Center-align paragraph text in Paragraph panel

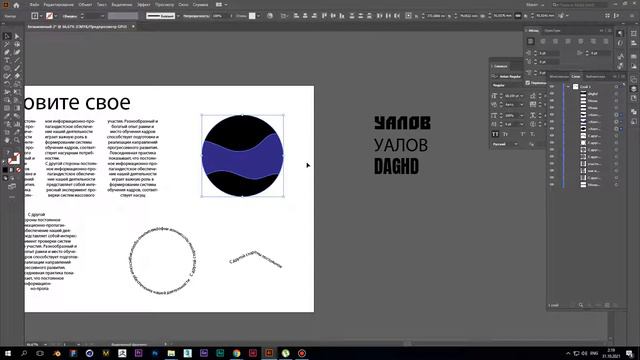pyautogui.click(x=543, y=41)
